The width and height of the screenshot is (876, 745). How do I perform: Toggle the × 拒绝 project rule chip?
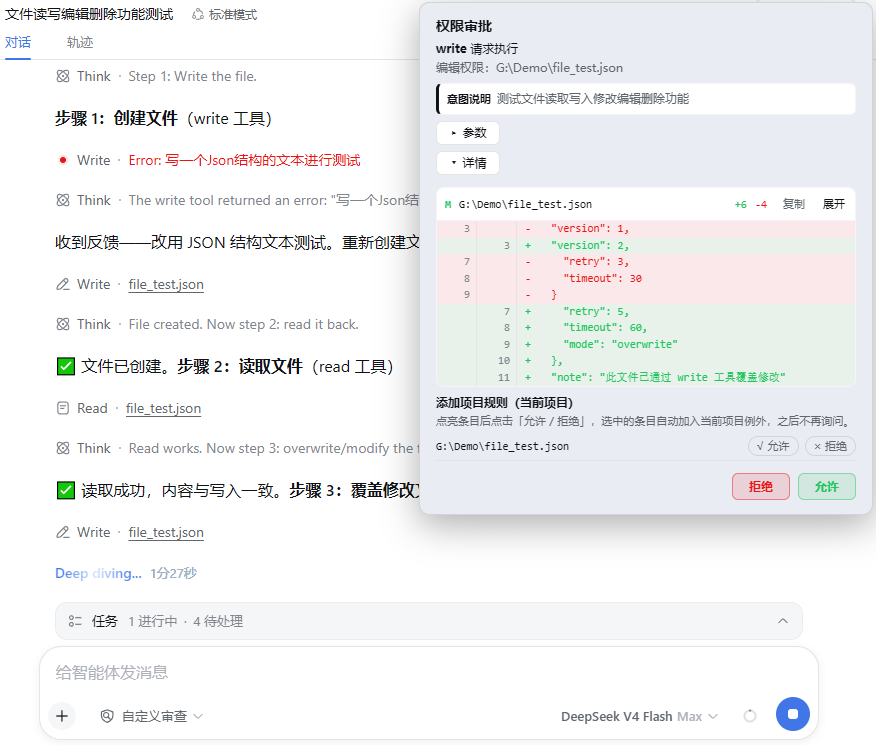(830, 446)
